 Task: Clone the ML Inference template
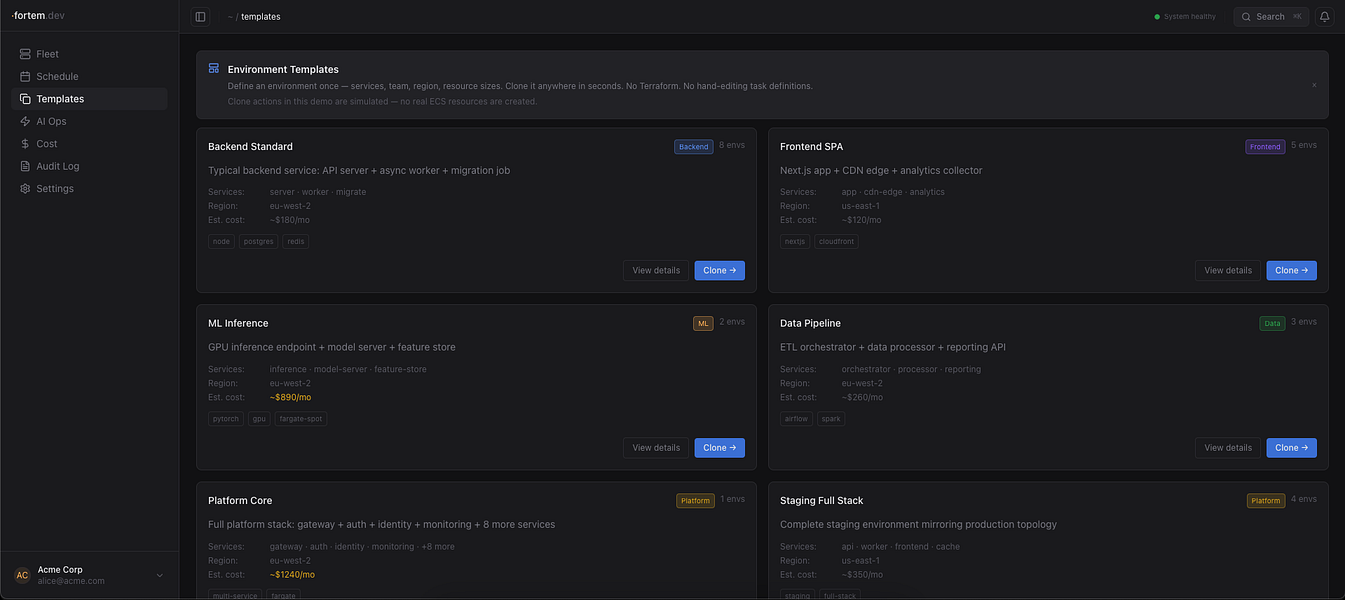[720, 447]
